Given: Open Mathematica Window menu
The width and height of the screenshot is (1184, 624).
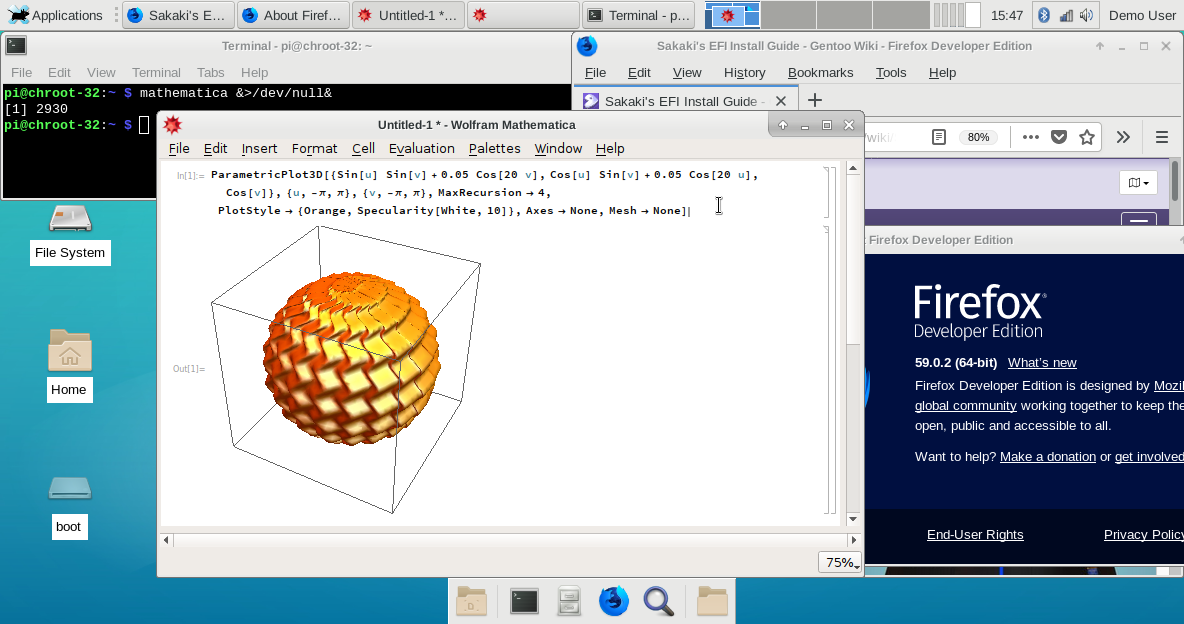Looking at the screenshot, I should pos(558,149).
